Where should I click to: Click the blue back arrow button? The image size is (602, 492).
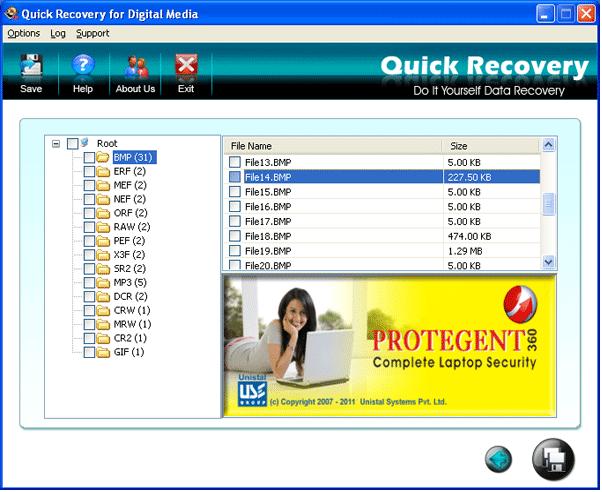click(498, 459)
